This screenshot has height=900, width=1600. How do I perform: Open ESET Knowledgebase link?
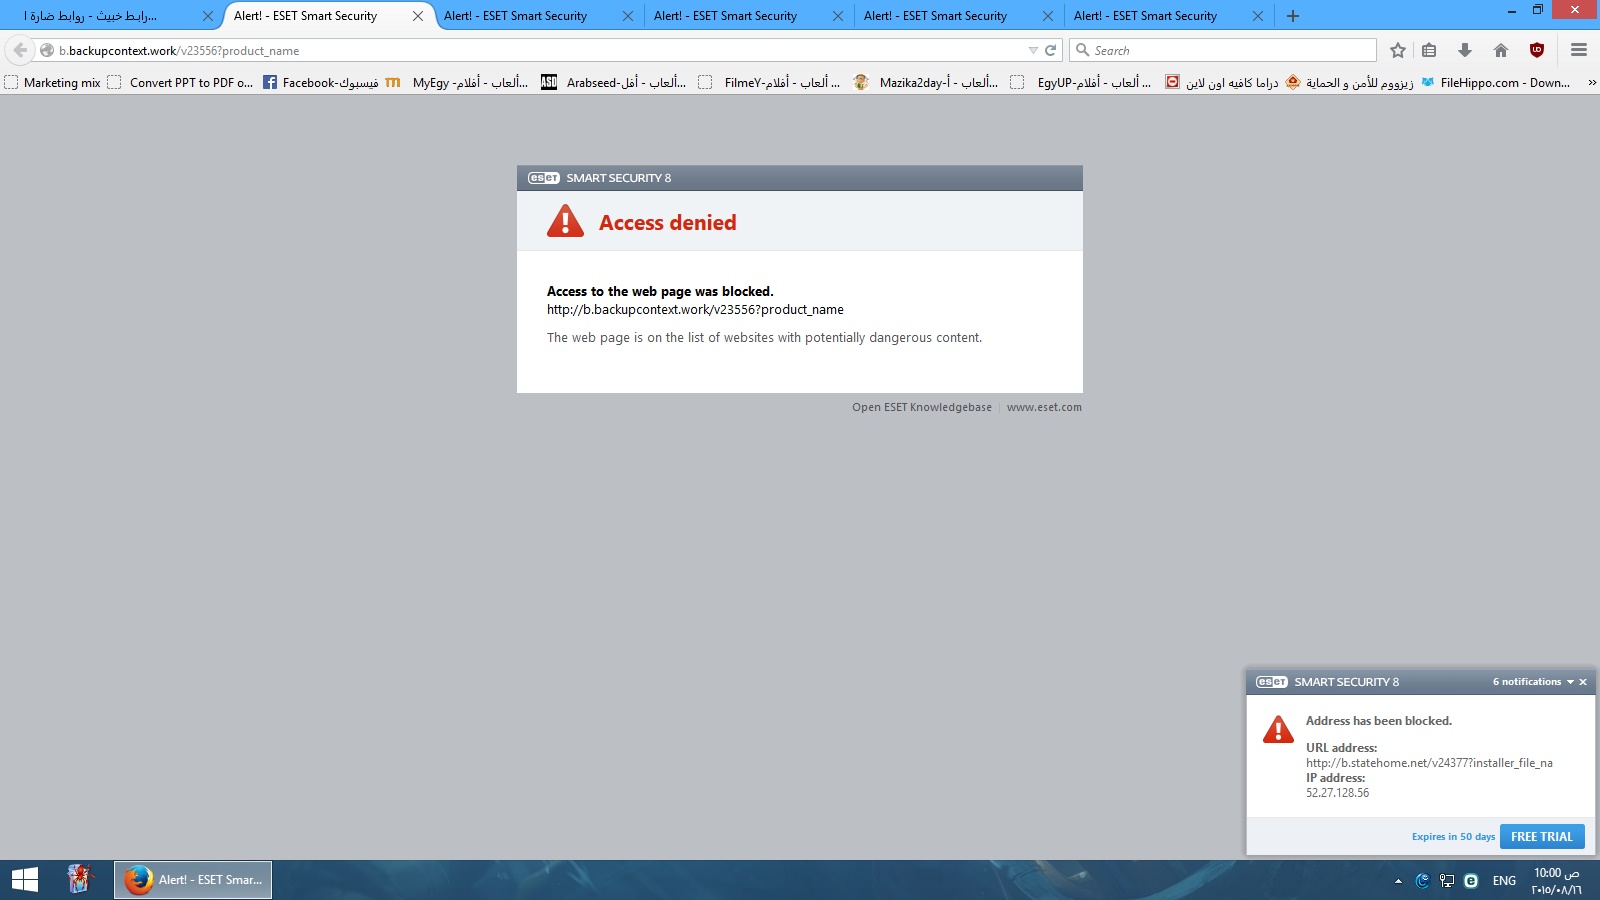pyautogui.click(x=922, y=407)
